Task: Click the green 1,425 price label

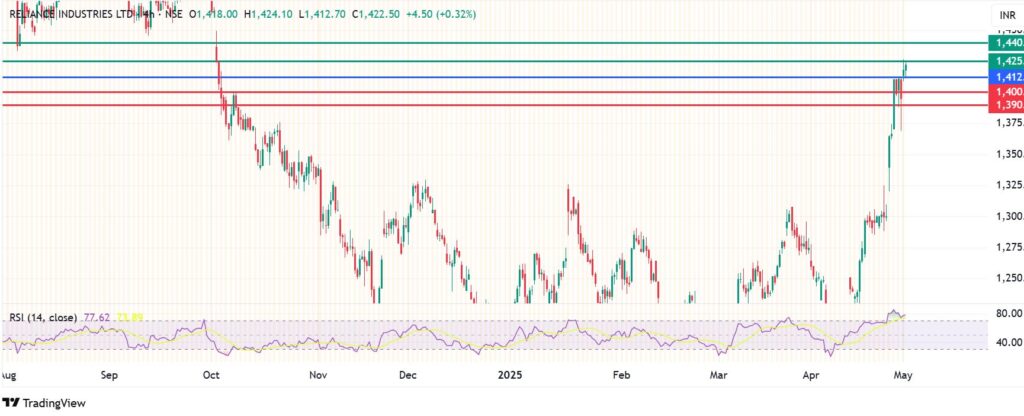Action: pyautogui.click(x=1004, y=61)
